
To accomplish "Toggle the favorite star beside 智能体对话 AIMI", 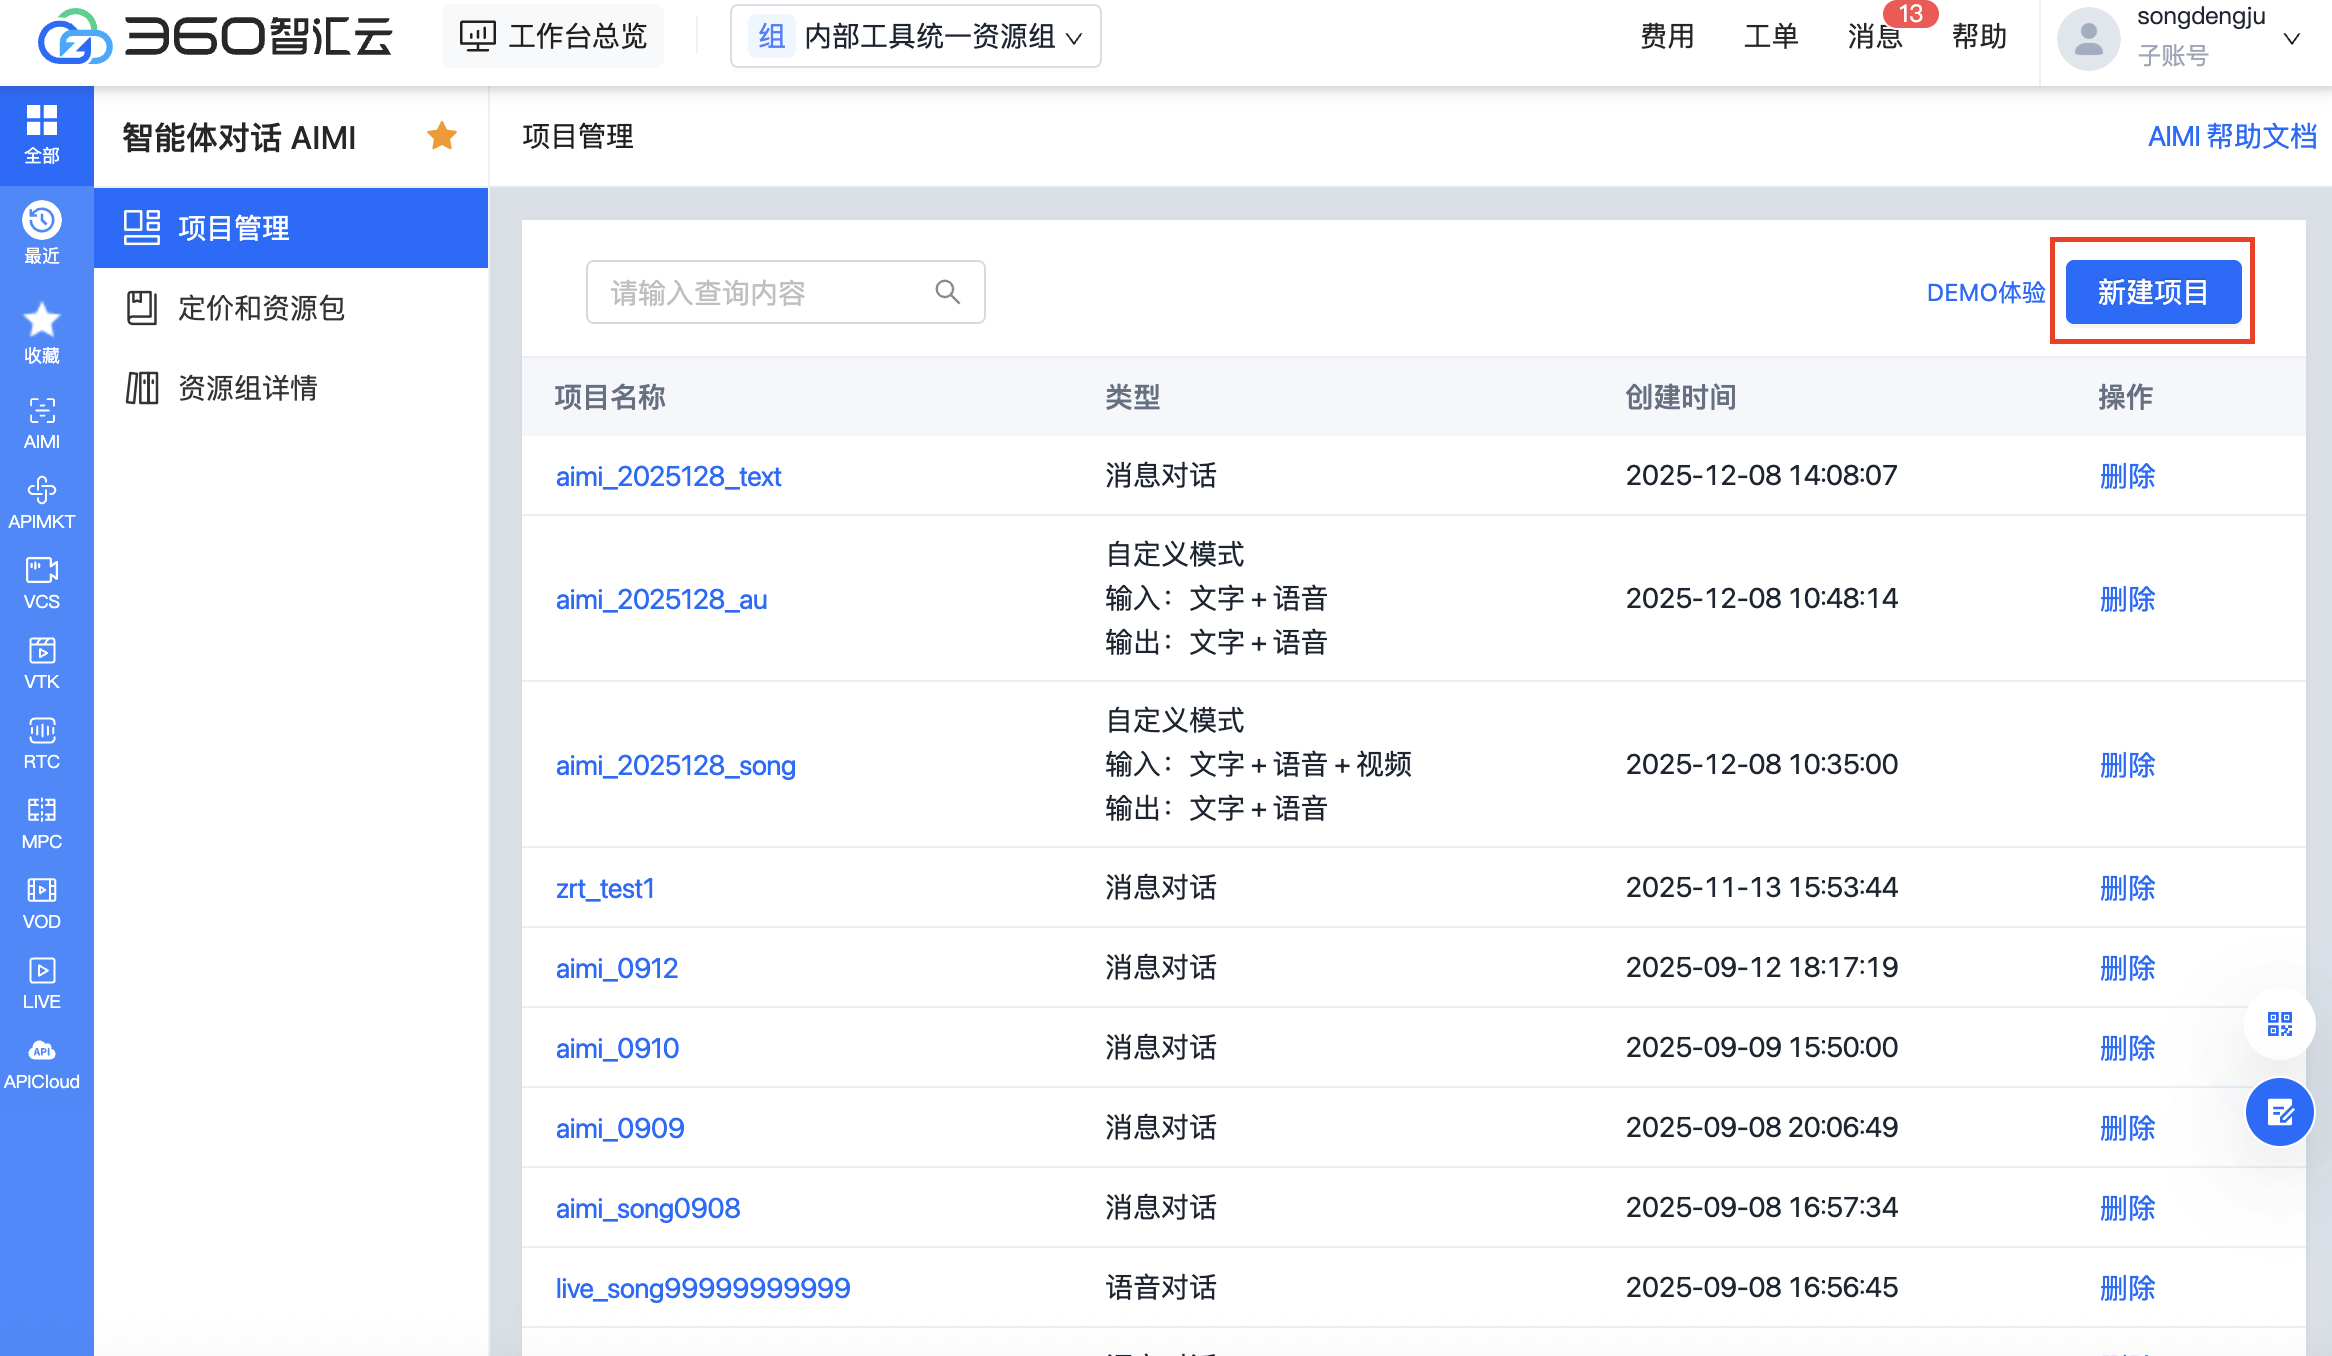I will [x=441, y=136].
